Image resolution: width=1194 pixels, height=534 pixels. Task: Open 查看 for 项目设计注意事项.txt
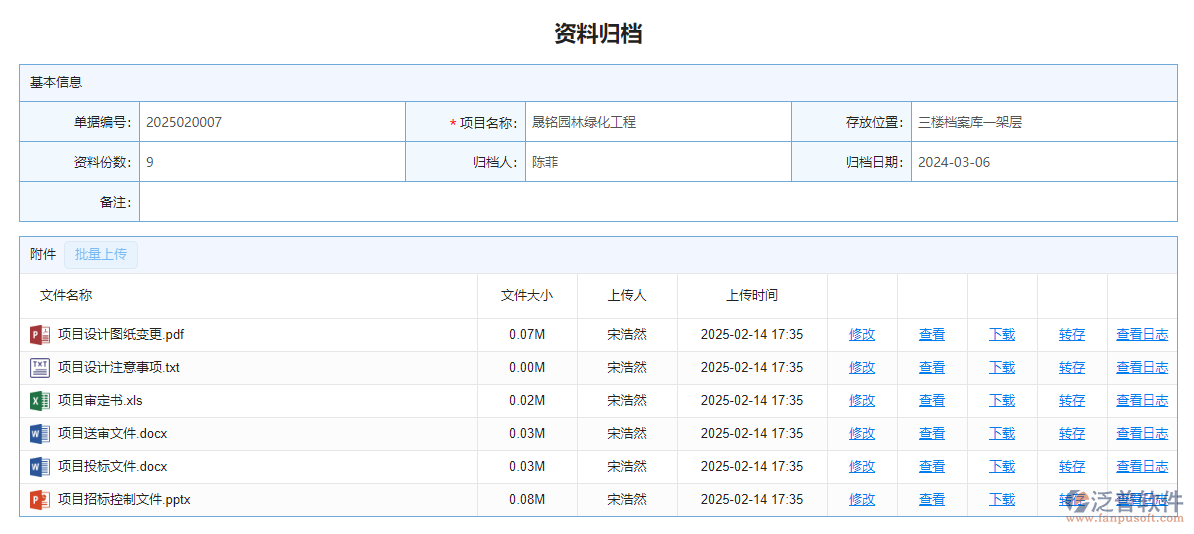pos(931,368)
